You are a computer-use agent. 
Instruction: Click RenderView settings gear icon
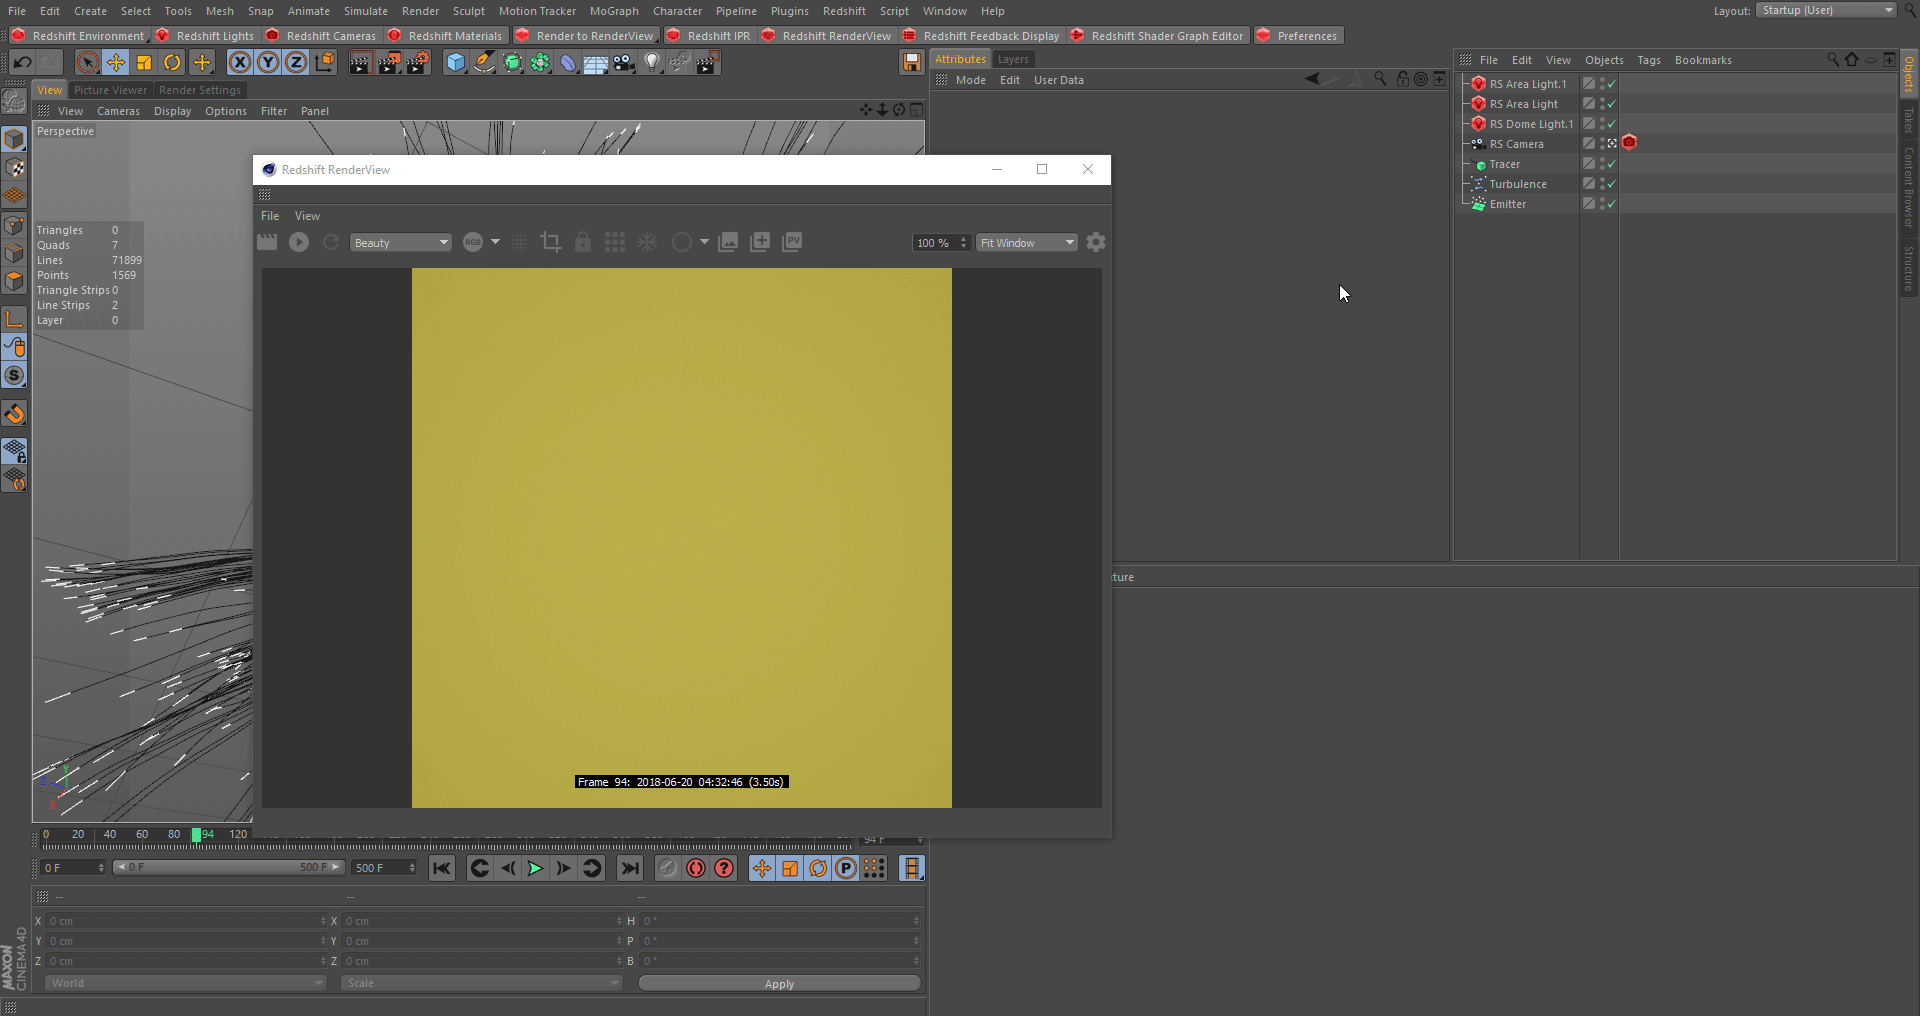[1096, 242]
